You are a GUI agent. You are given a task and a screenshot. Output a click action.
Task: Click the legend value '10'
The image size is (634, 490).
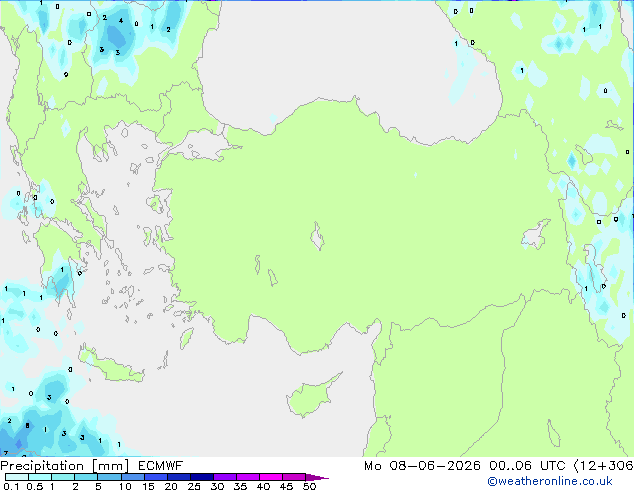coord(125,486)
